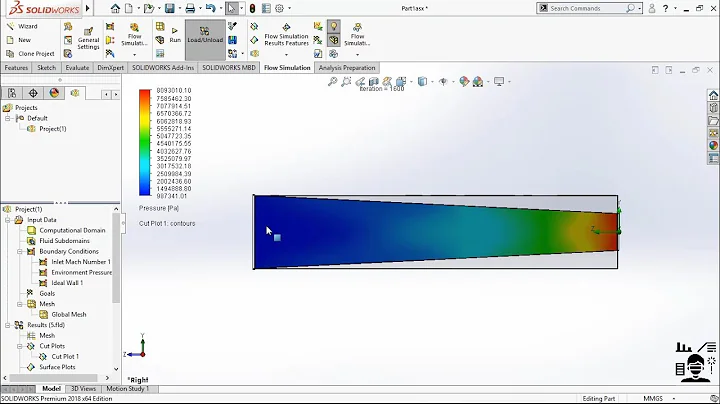
Task: Create a new document with New icon
Action: click(129, 8)
